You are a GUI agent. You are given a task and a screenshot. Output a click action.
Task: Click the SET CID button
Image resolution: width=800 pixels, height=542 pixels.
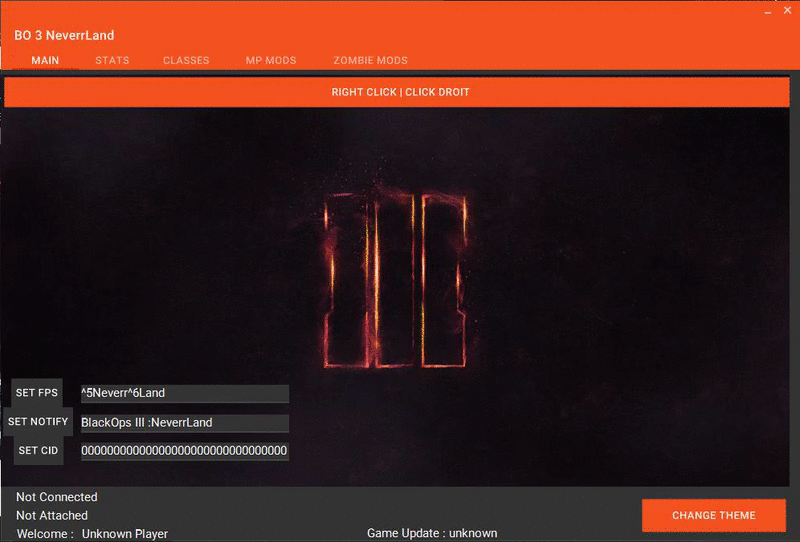(x=38, y=451)
